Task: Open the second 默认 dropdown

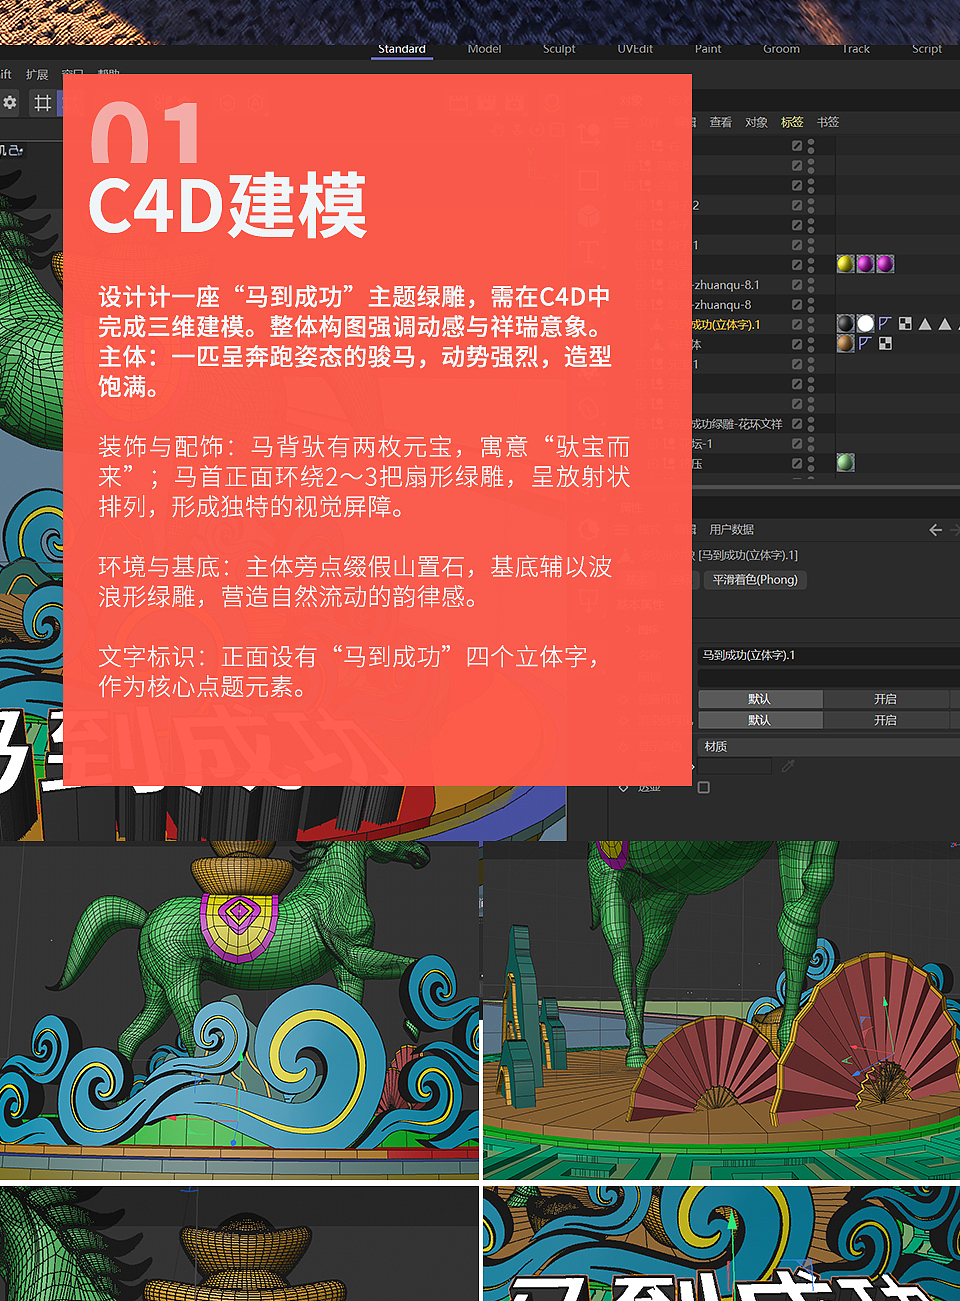Action: click(759, 720)
